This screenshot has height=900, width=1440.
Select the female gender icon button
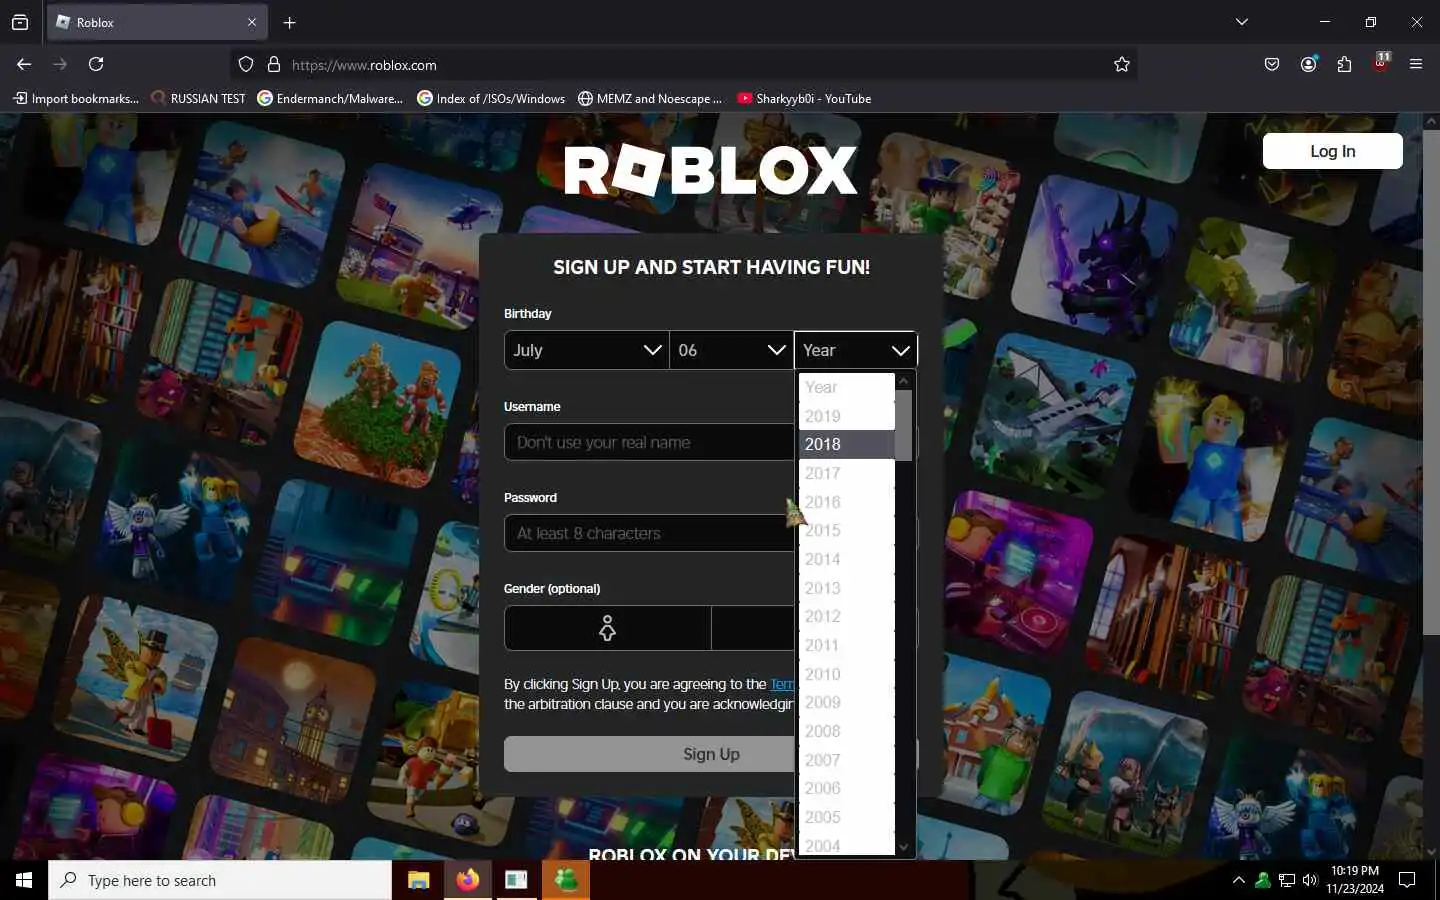click(x=607, y=628)
